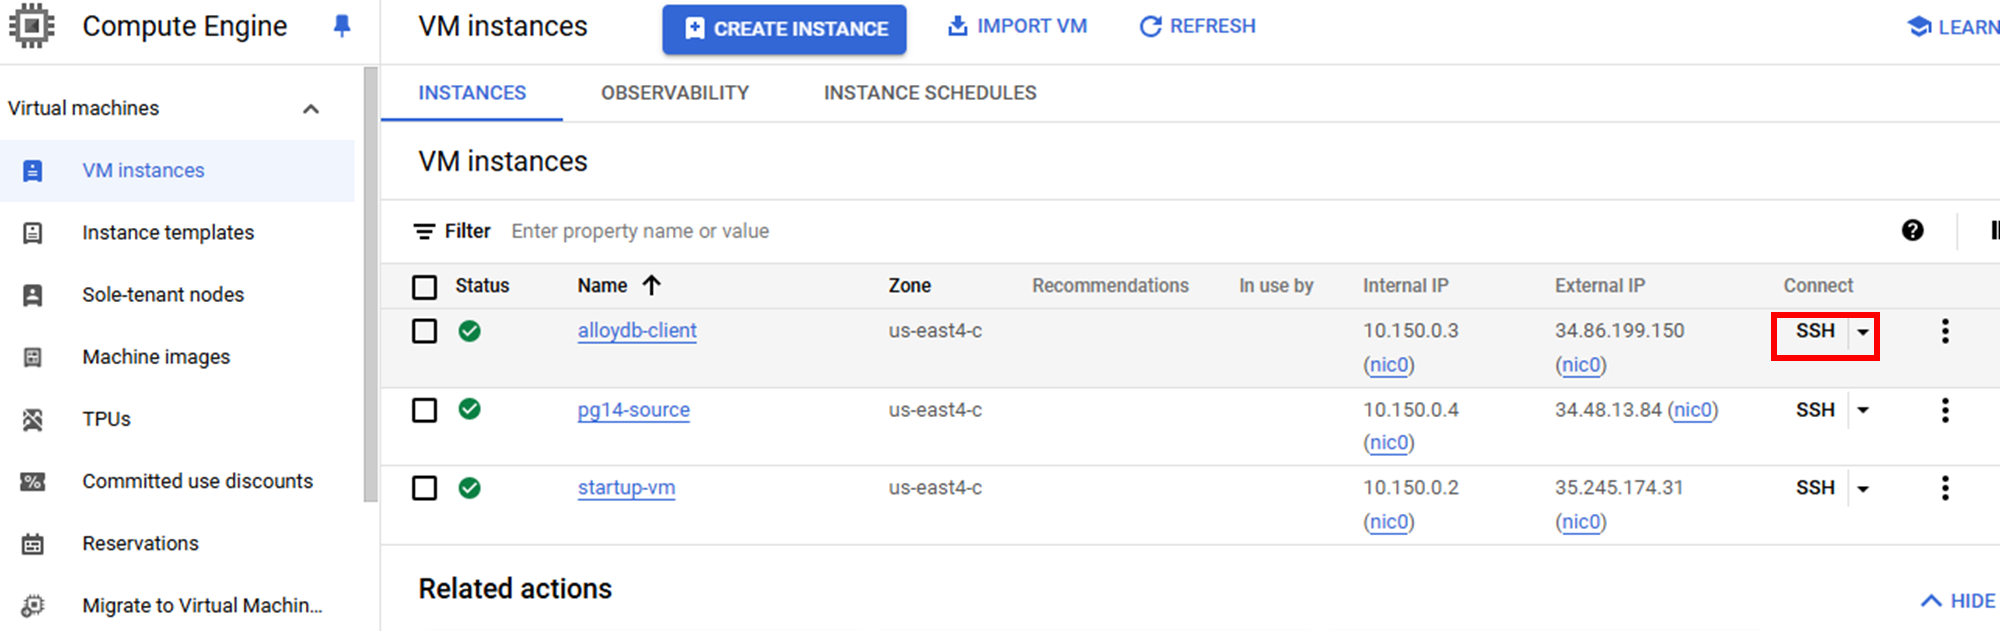This screenshot has height=631, width=2000.
Task: Click the Committed use discounts percent icon
Action: click(33, 481)
